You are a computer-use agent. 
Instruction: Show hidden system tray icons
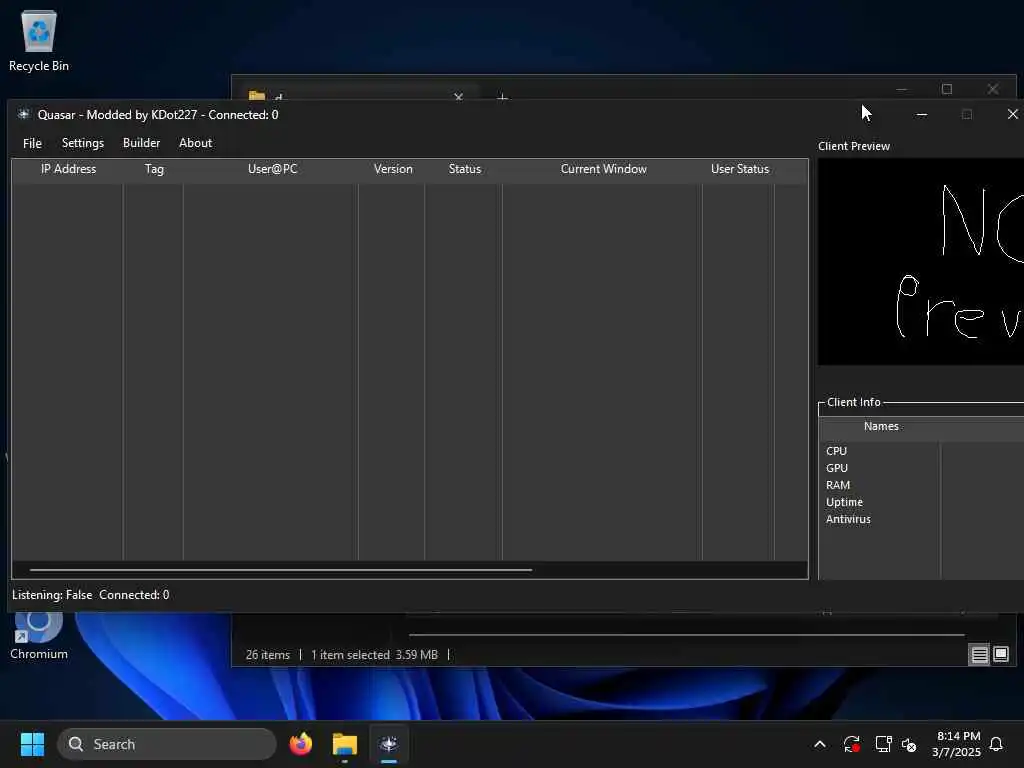pyautogui.click(x=820, y=744)
